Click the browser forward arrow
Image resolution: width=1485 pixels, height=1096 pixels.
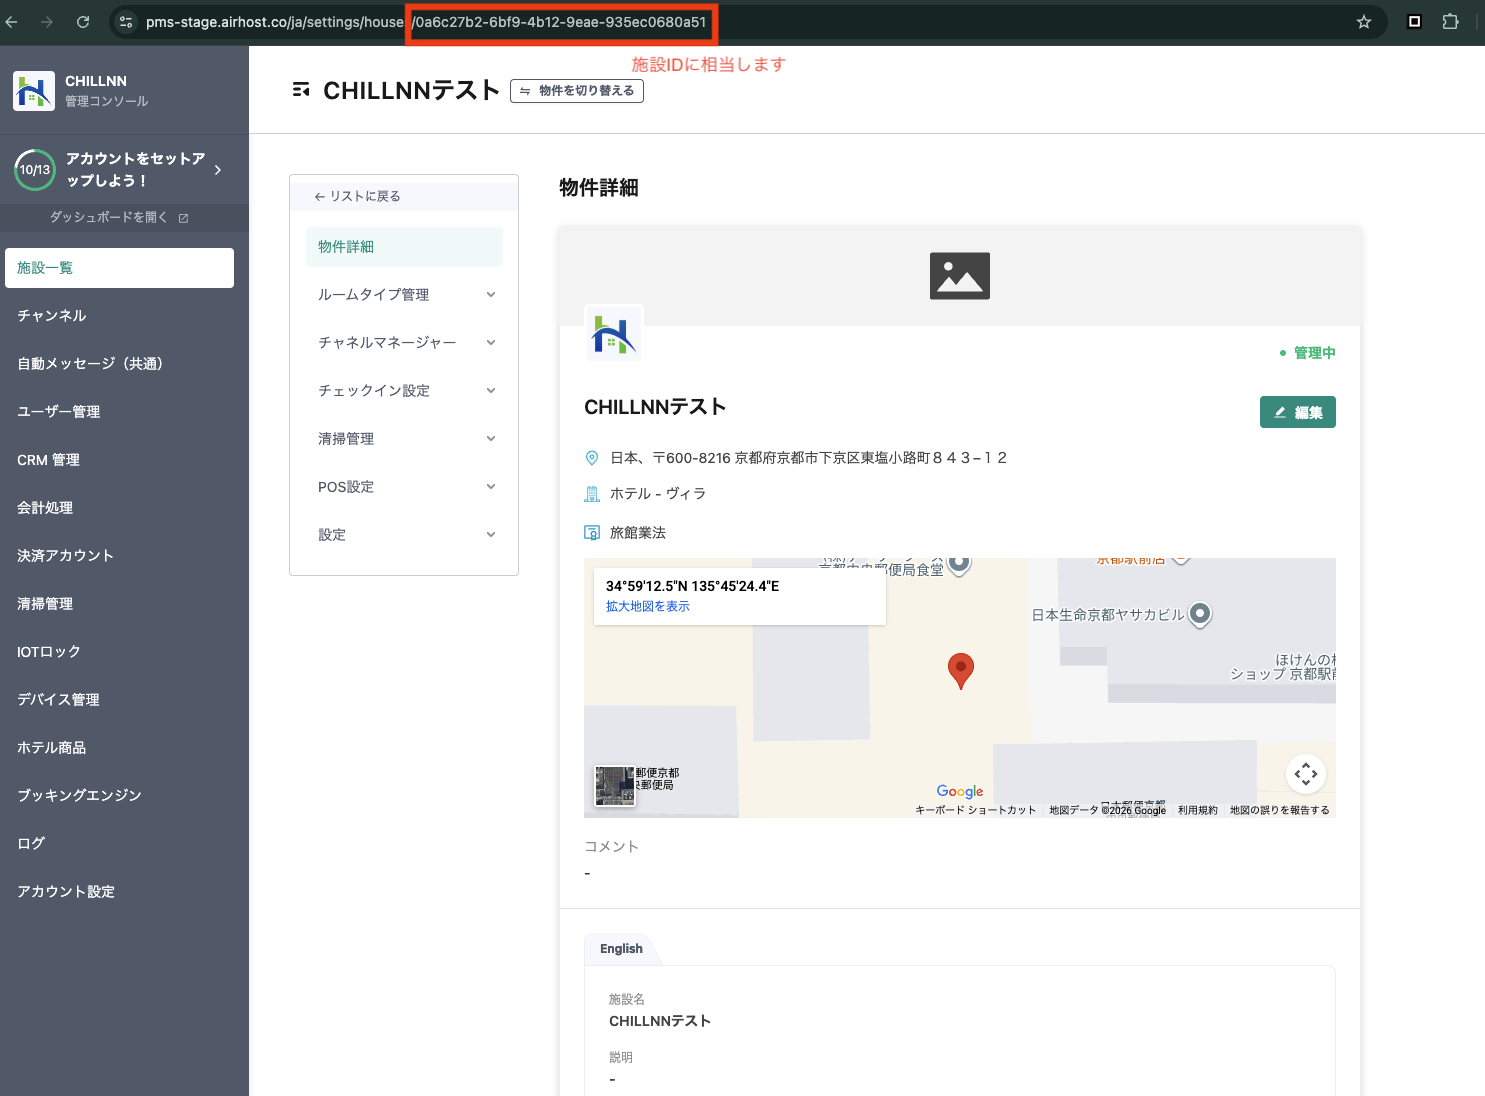[47, 21]
